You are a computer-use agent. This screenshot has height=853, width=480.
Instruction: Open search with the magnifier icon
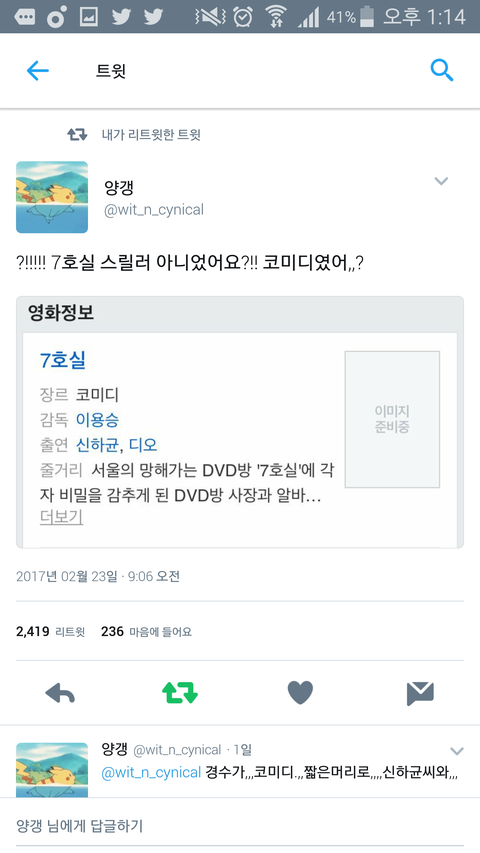441,70
